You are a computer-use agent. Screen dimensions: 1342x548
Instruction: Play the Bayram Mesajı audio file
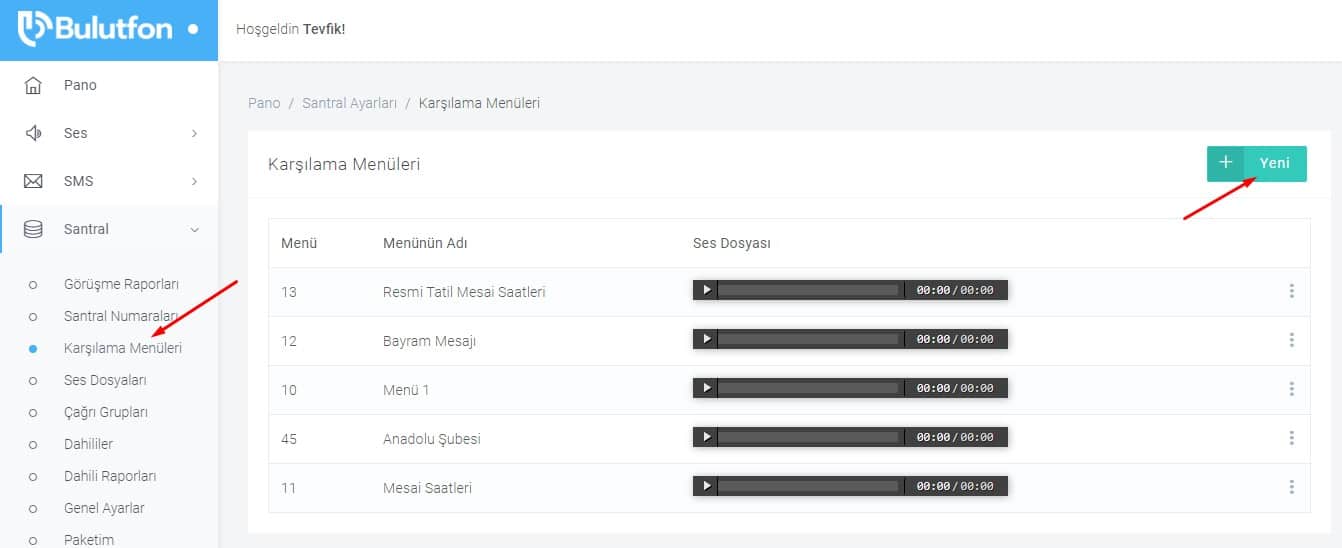click(x=706, y=339)
